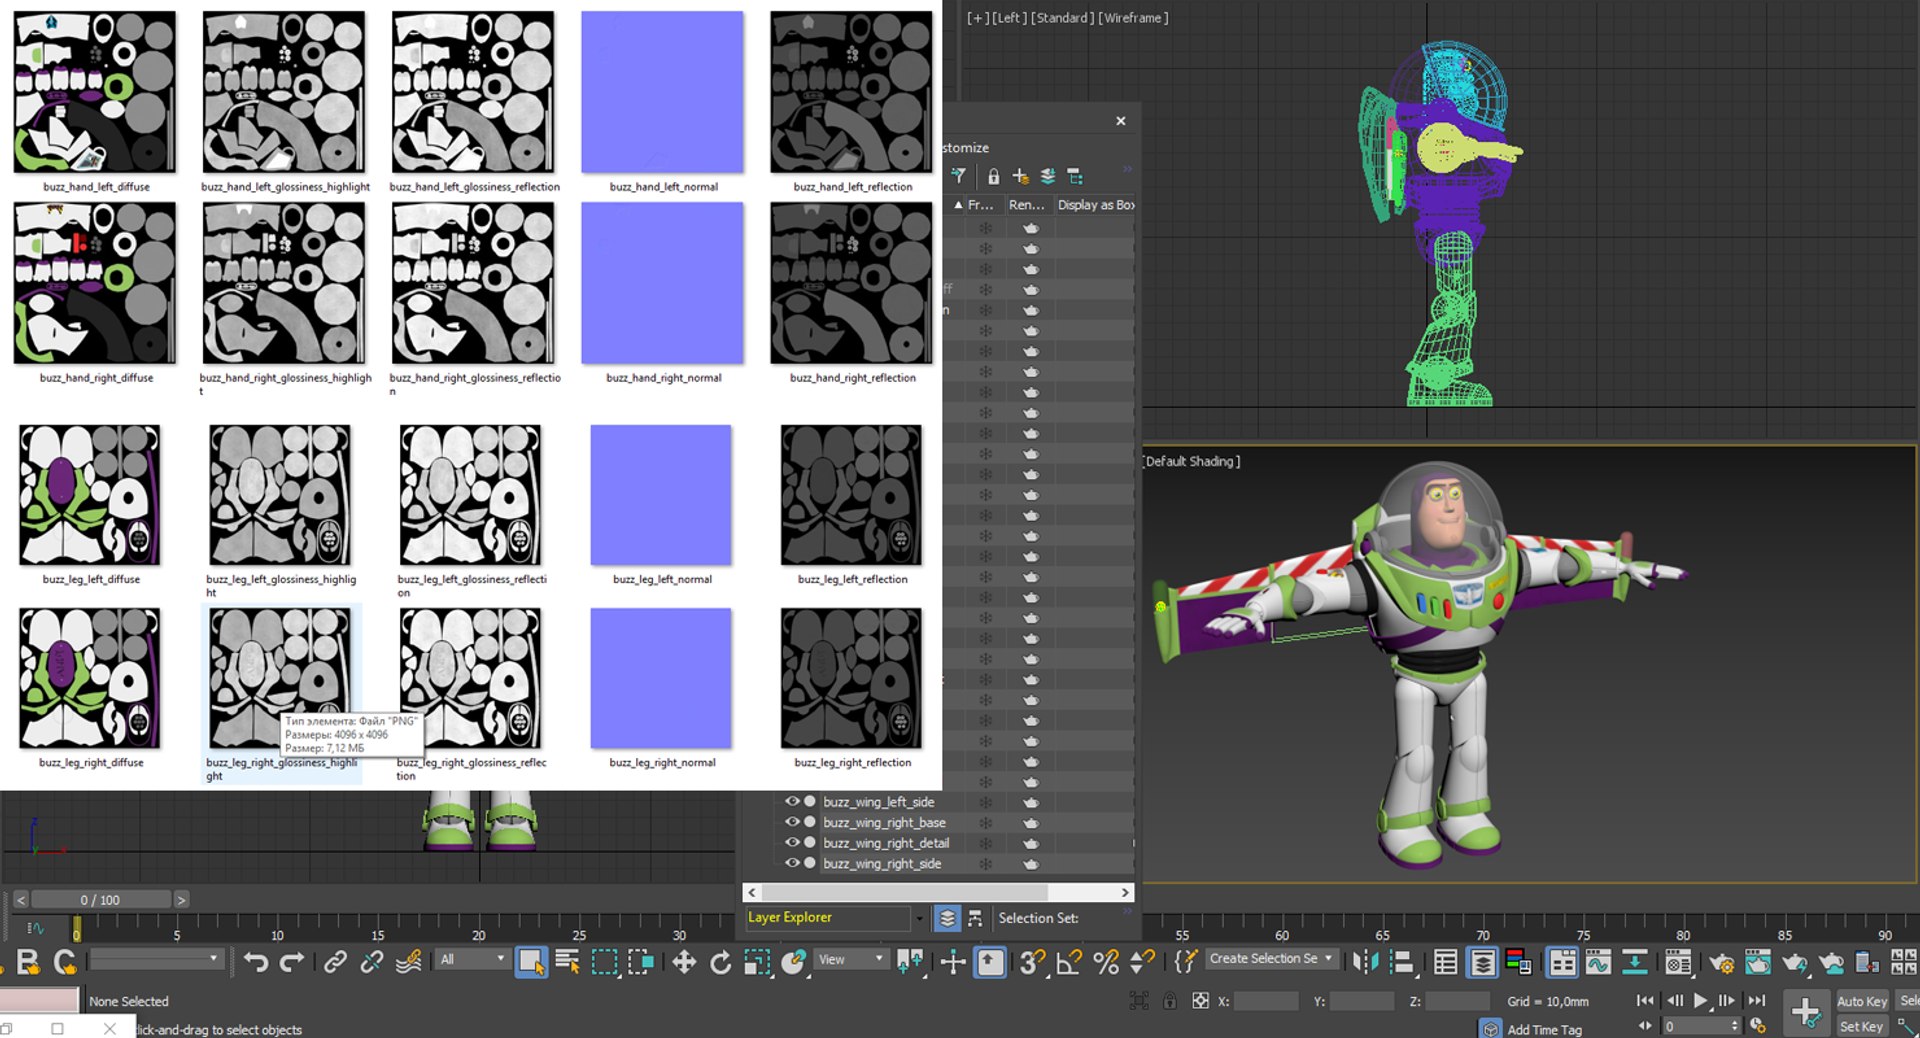Screen dimensions: 1920x1038
Task: Toggle Window/Crossing selection mode icon
Action: tap(640, 962)
